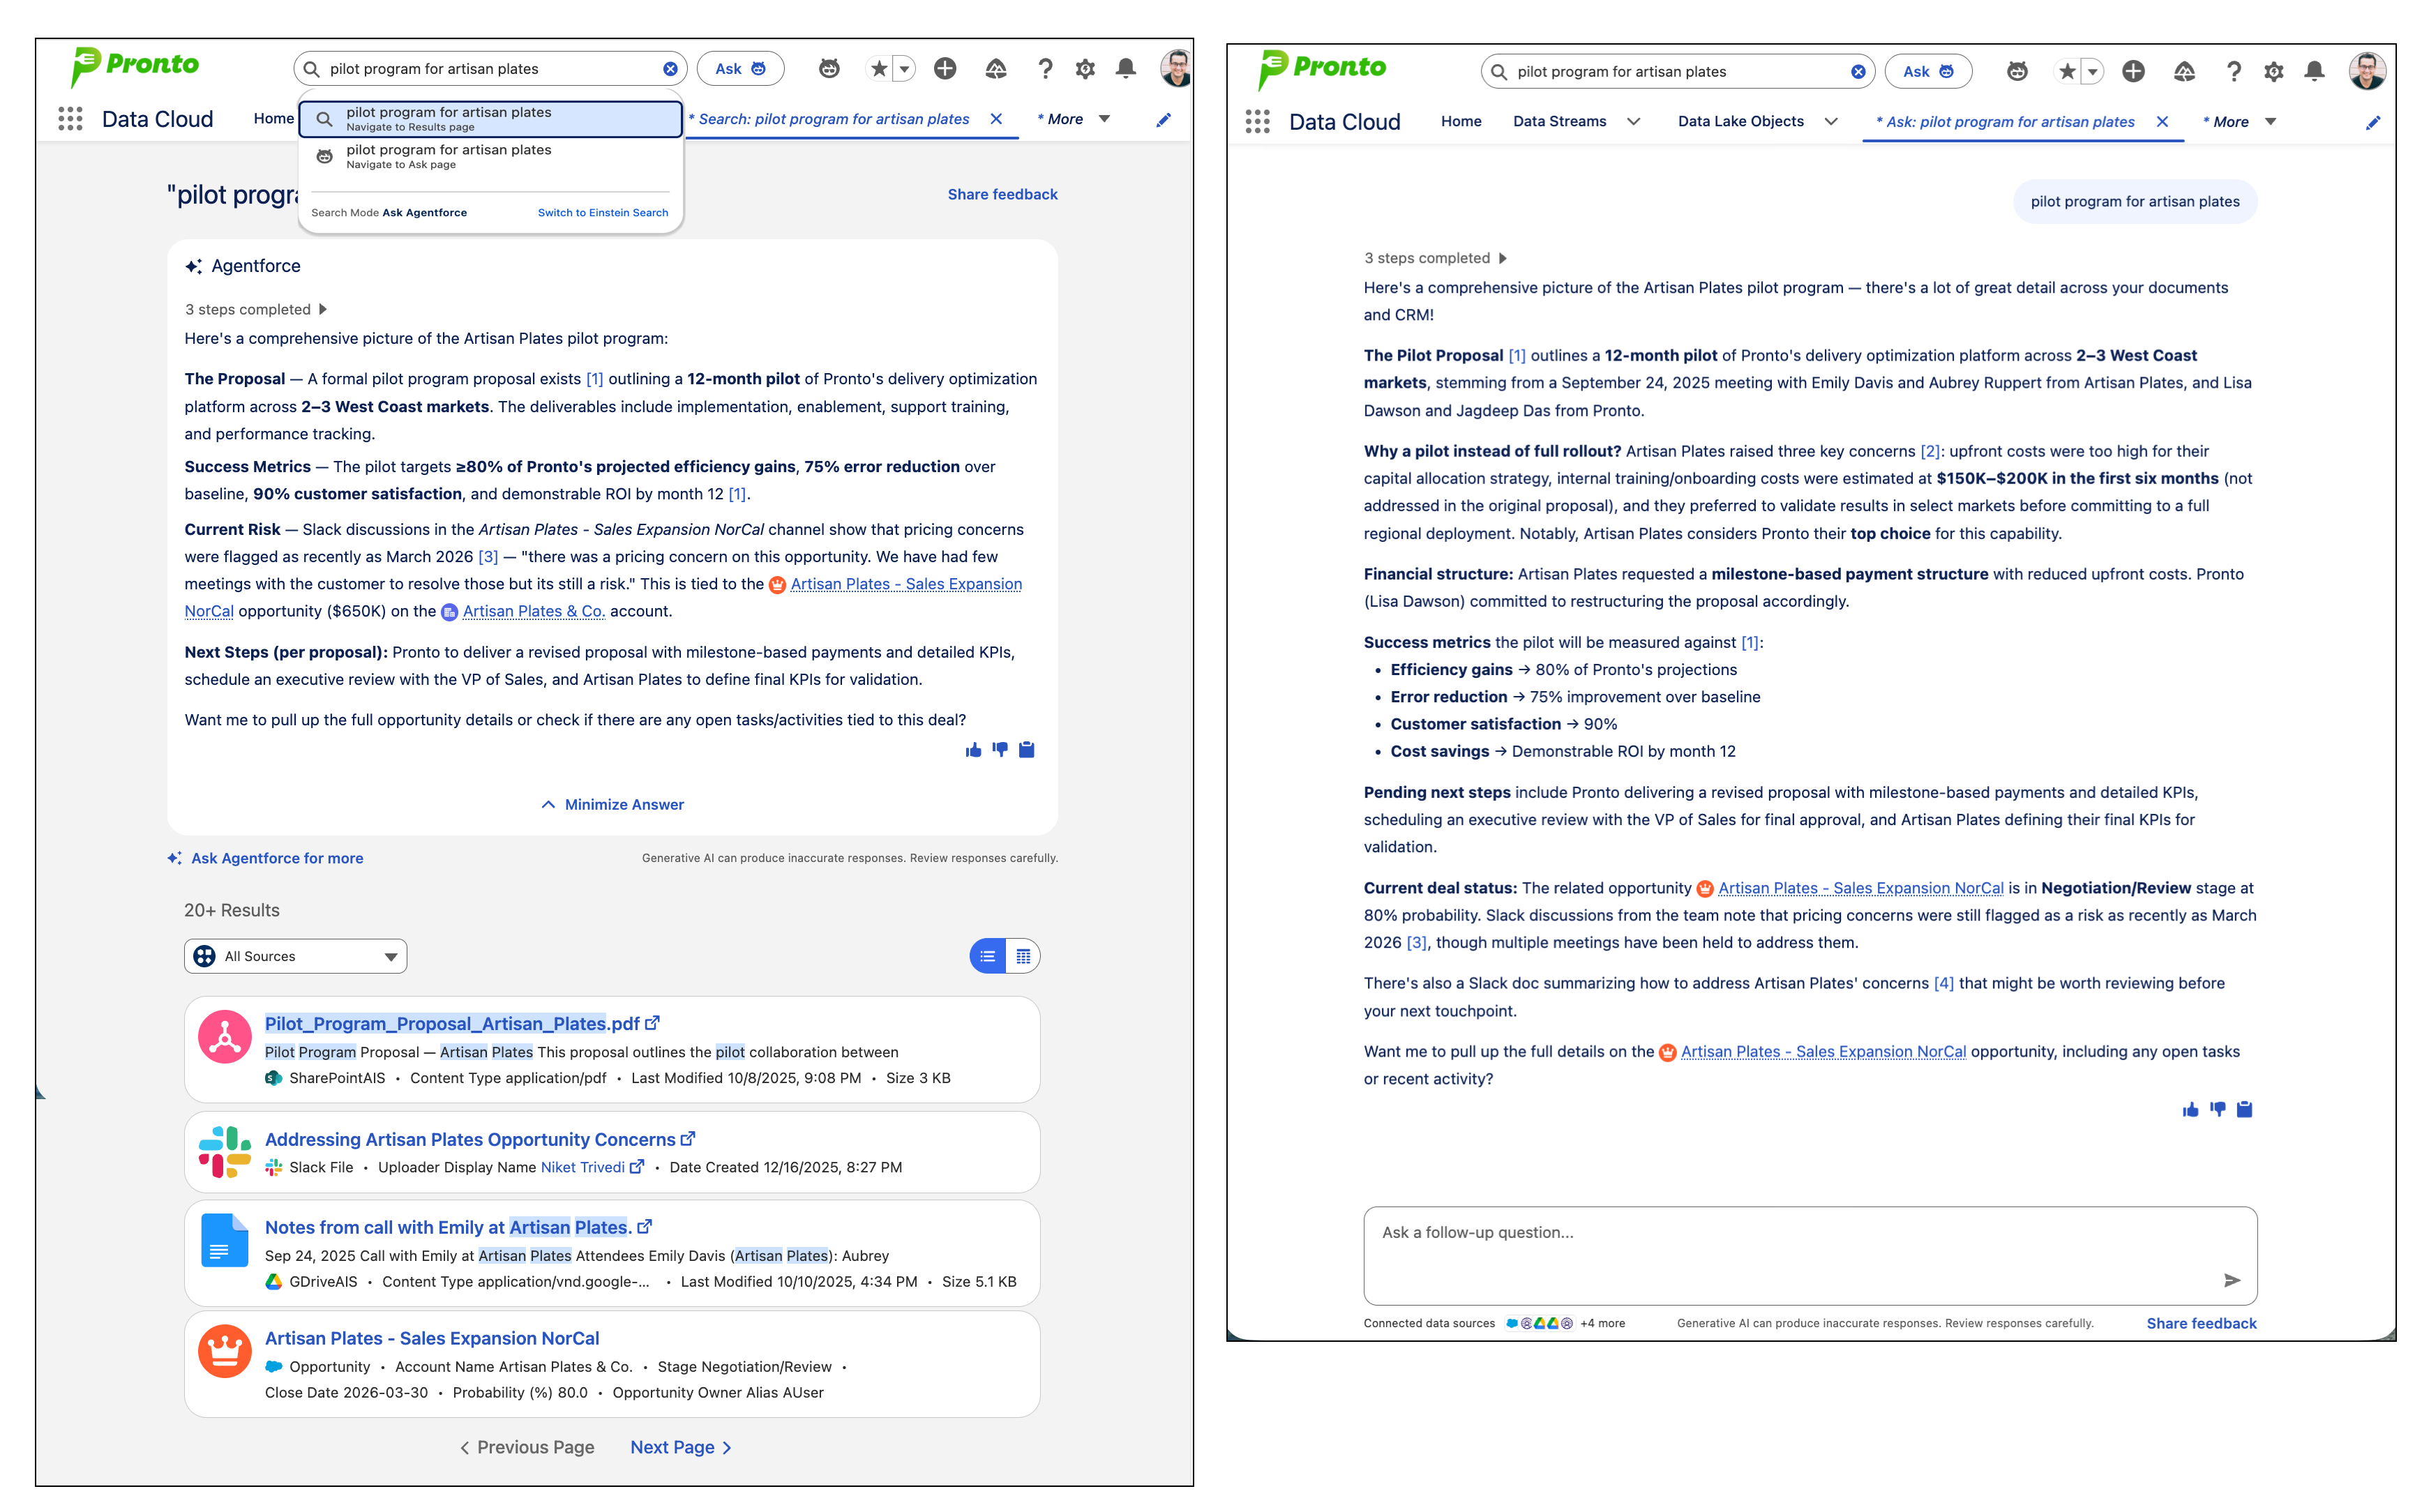
Task: Select the Data Lake Objects tab
Action: point(1740,122)
